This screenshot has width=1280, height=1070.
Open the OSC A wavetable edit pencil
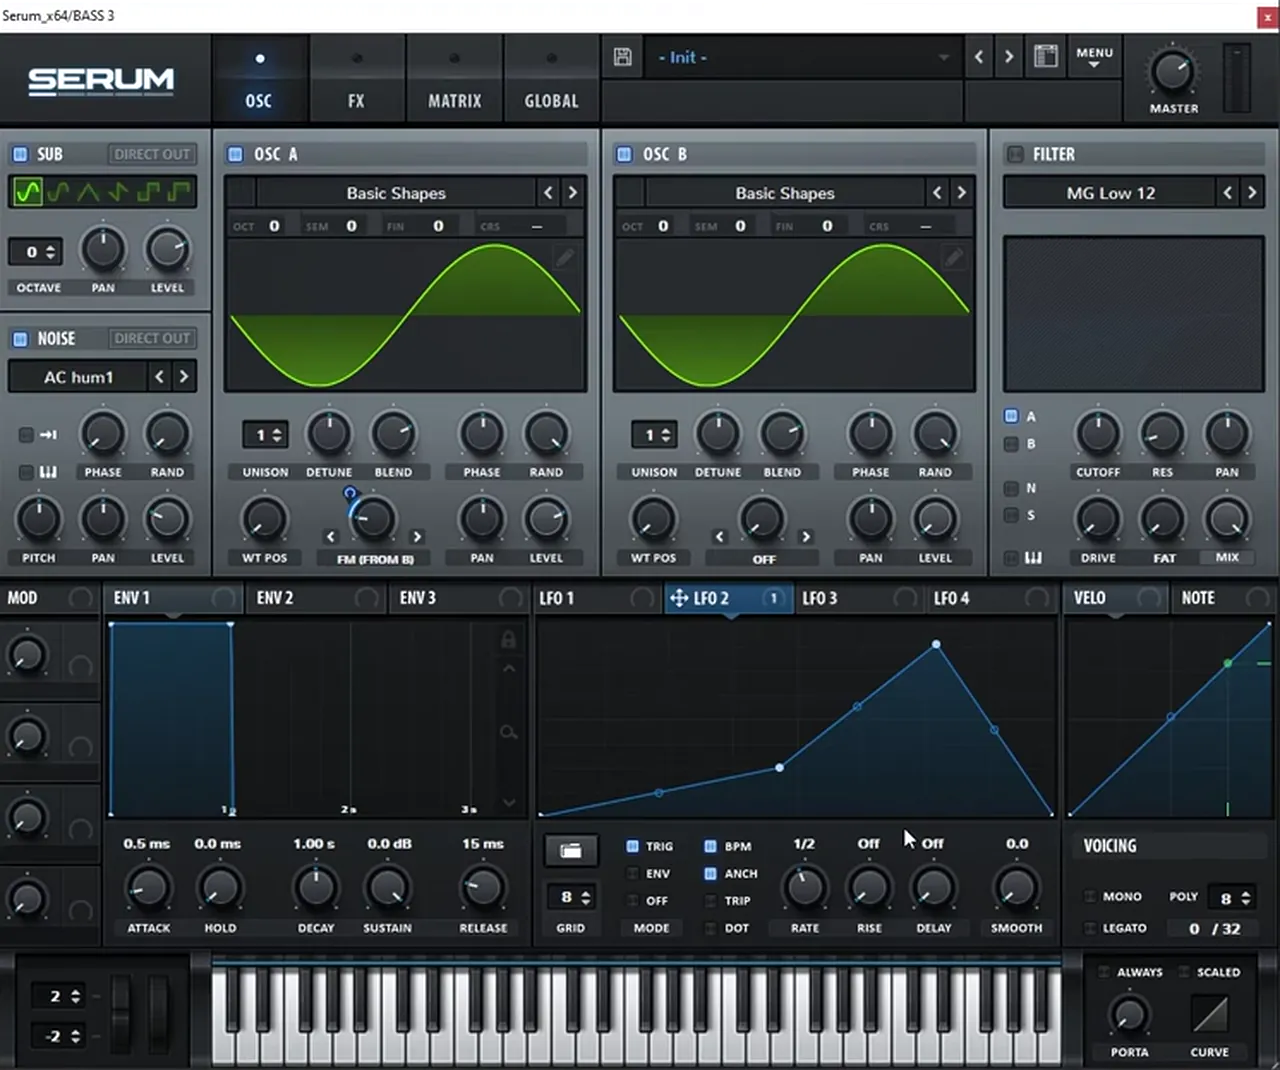pos(565,258)
